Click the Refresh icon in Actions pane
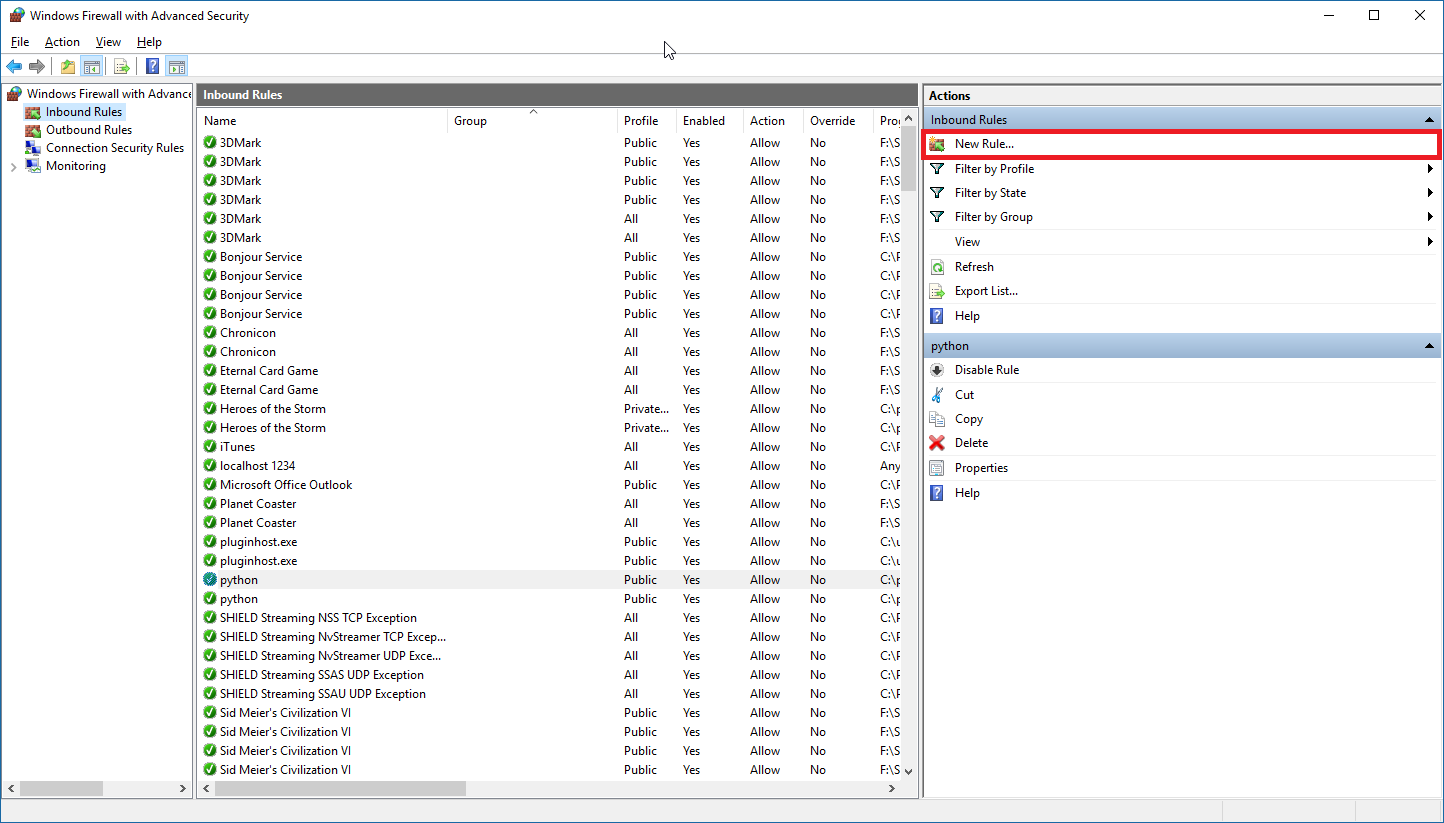The image size is (1444, 823). coord(937,267)
